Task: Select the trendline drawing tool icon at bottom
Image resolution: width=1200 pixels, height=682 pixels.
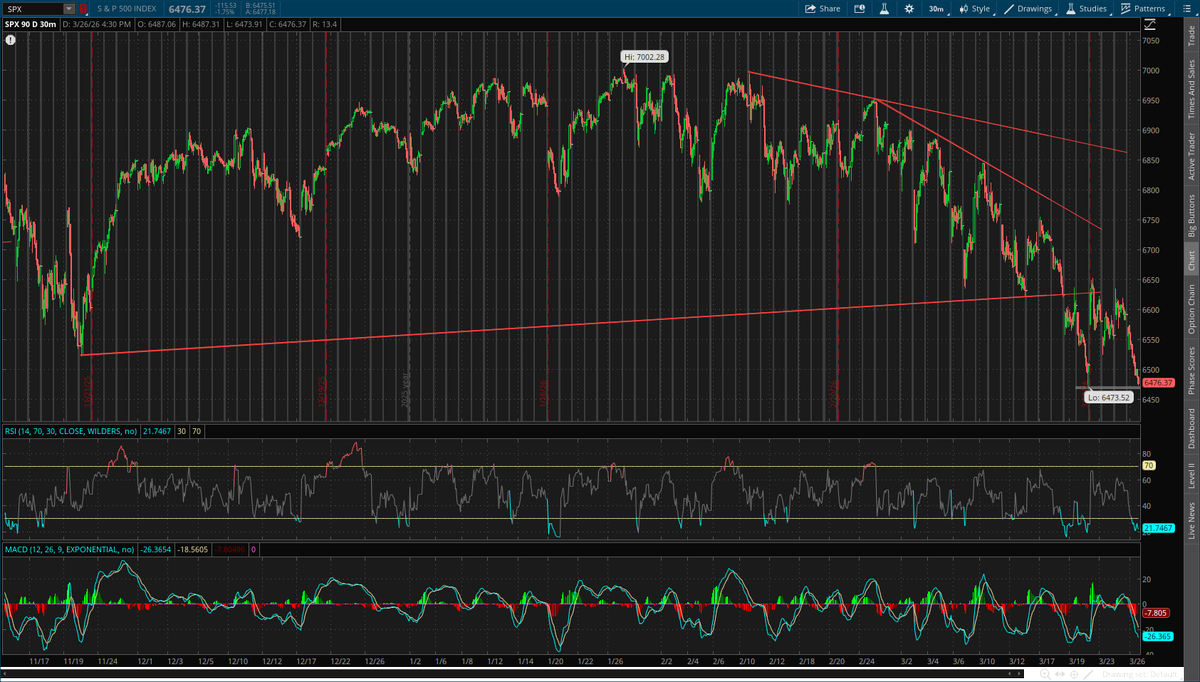Action: [x=1088, y=675]
